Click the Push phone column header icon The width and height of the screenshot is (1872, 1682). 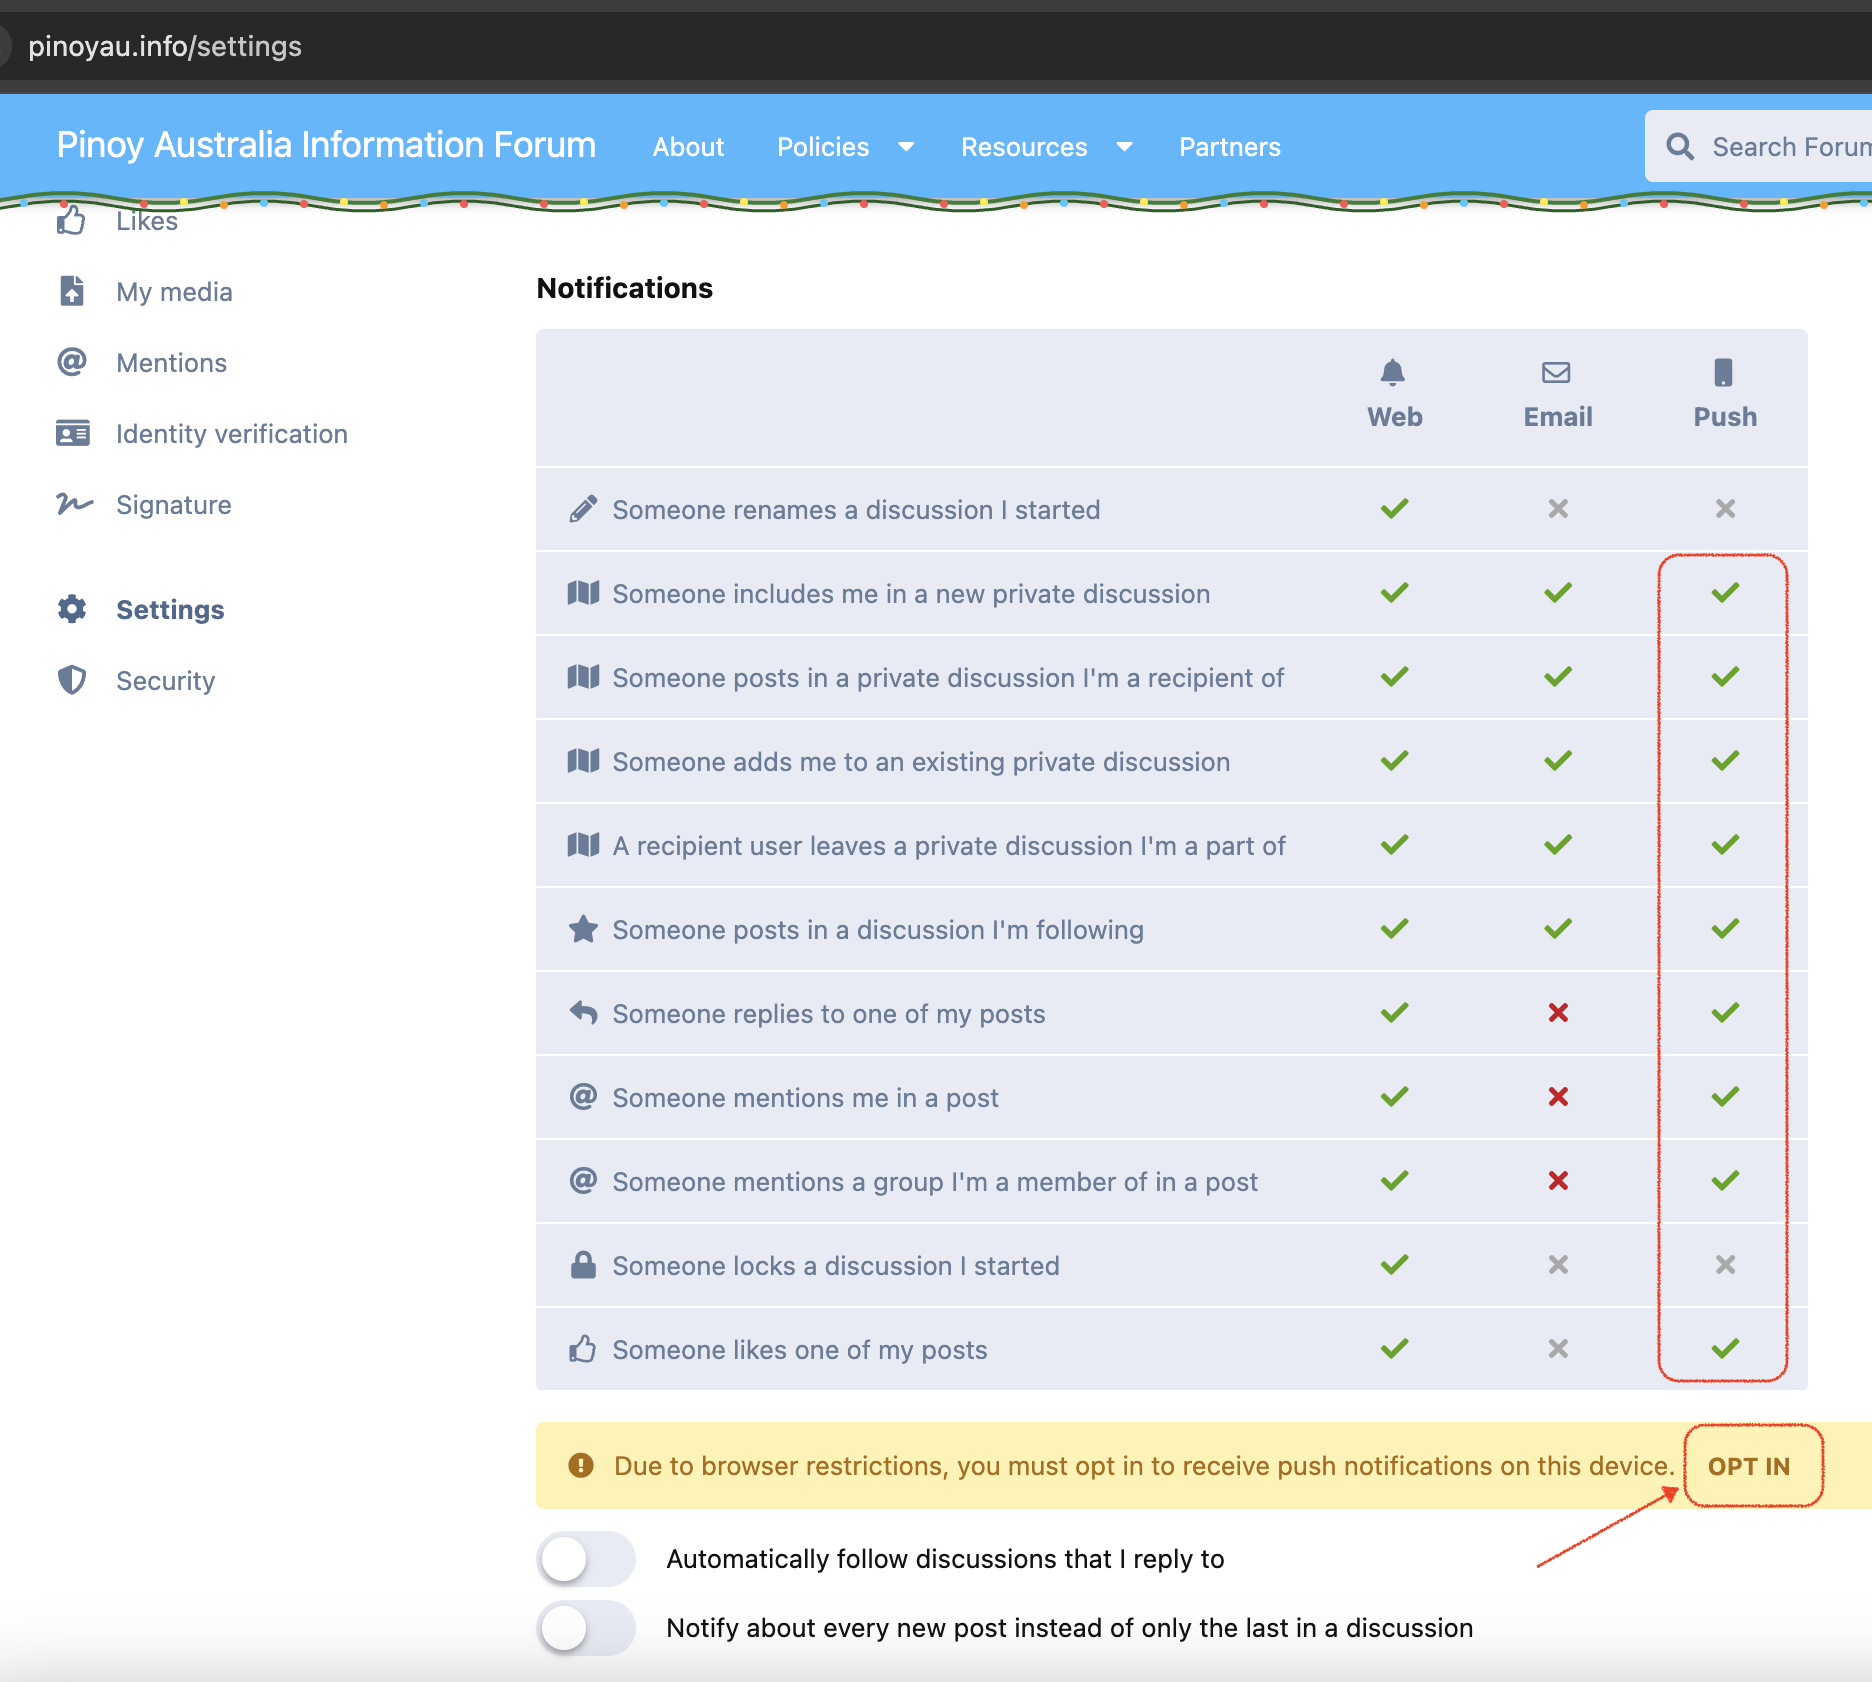click(1723, 373)
